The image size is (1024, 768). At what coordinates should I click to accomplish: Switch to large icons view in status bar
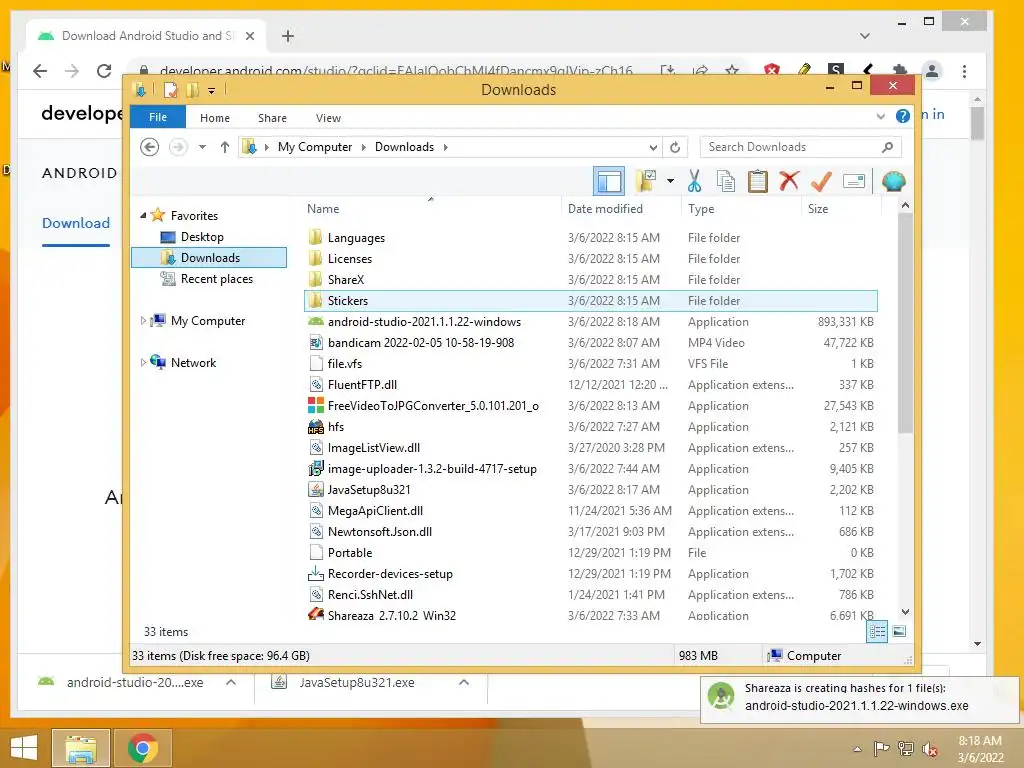tap(899, 631)
